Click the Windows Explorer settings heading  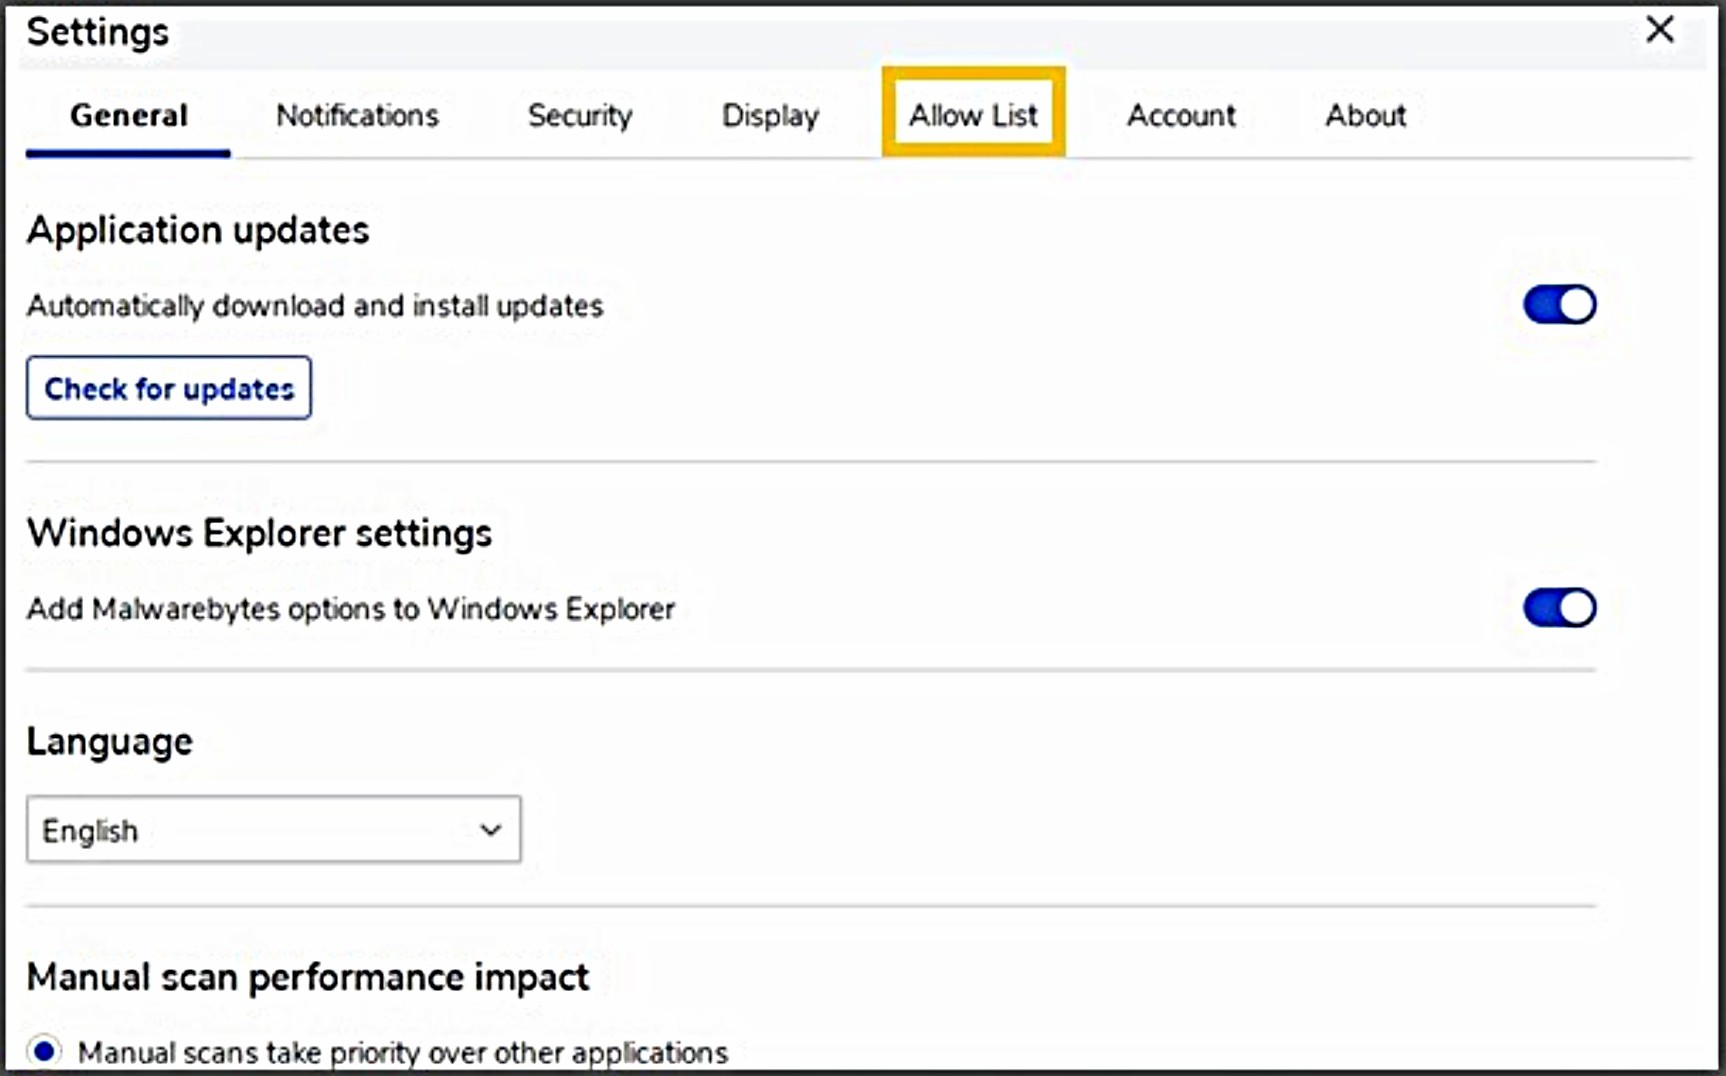click(x=259, y=533)
